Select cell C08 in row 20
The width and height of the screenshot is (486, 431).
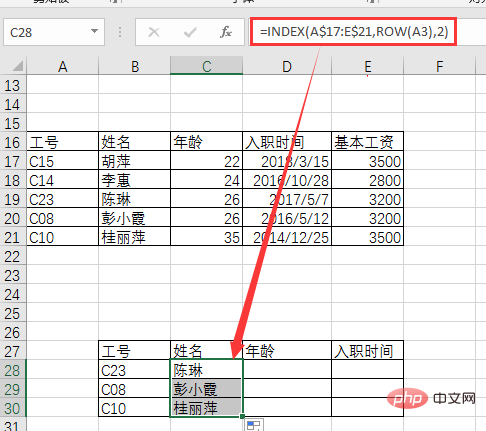click(x=63, y=218)
